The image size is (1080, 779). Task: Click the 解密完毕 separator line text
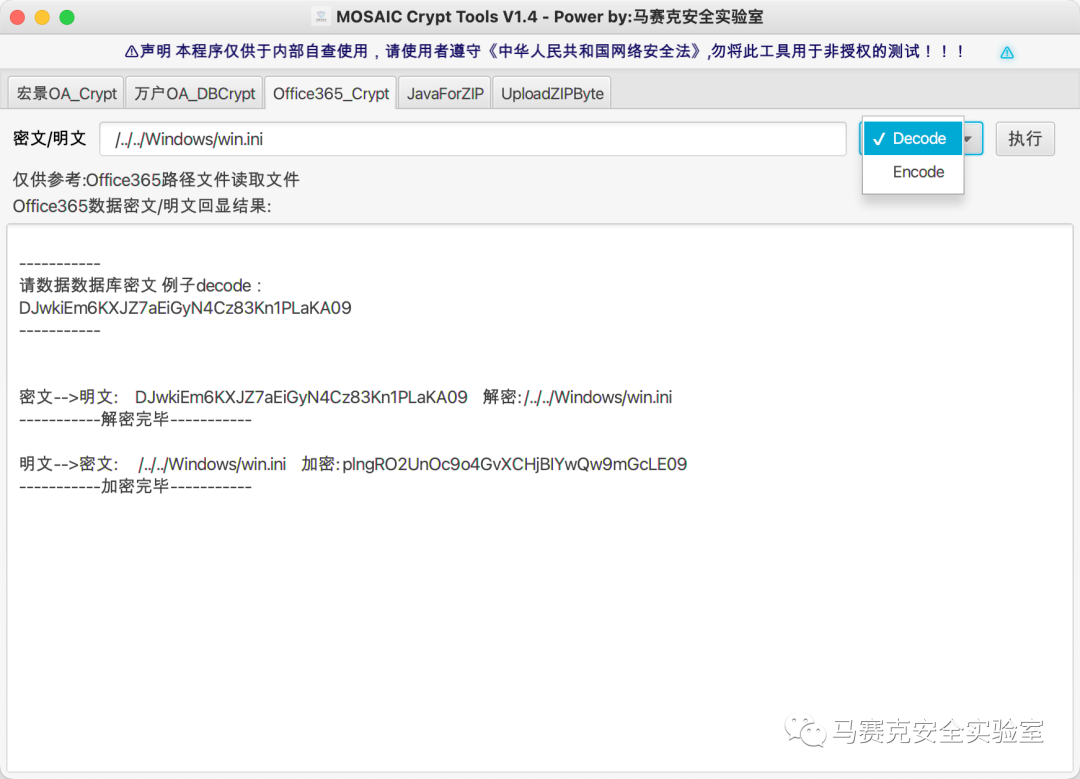click(x=136, y=419)
